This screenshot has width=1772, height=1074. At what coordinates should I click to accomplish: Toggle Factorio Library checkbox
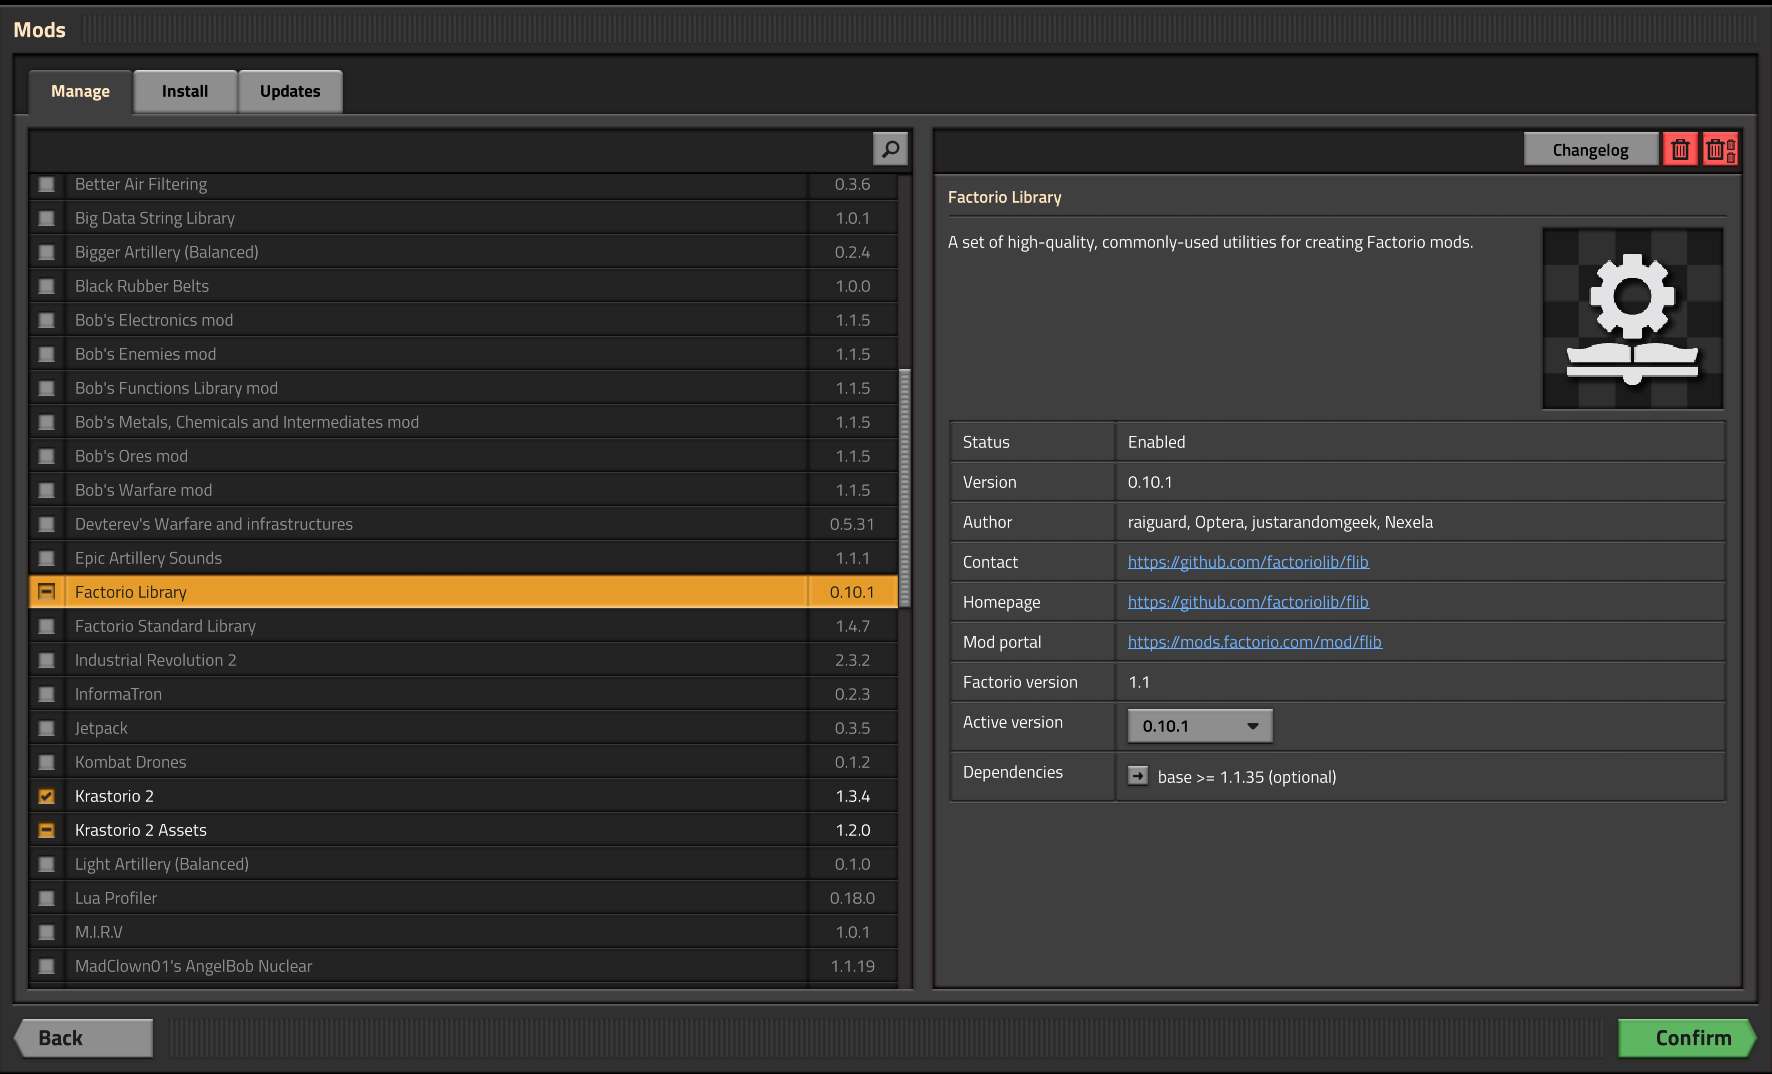pos(46,592)
